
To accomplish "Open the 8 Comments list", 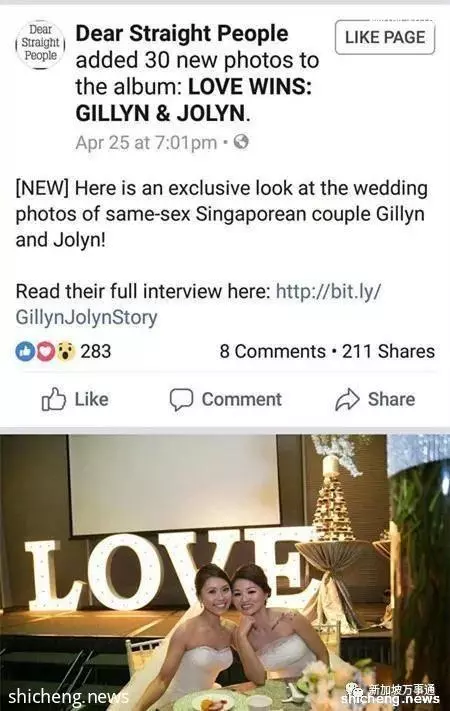I will tap(272, 351).
